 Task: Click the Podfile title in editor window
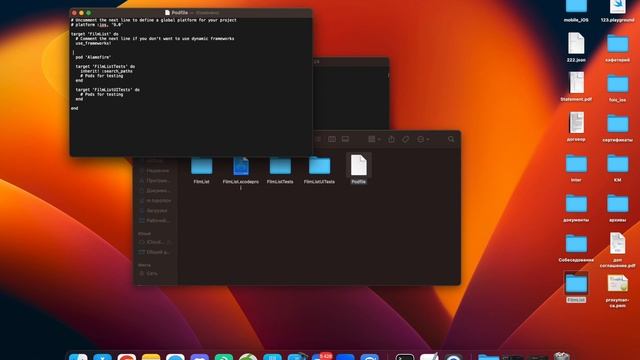tap(179, 13)
